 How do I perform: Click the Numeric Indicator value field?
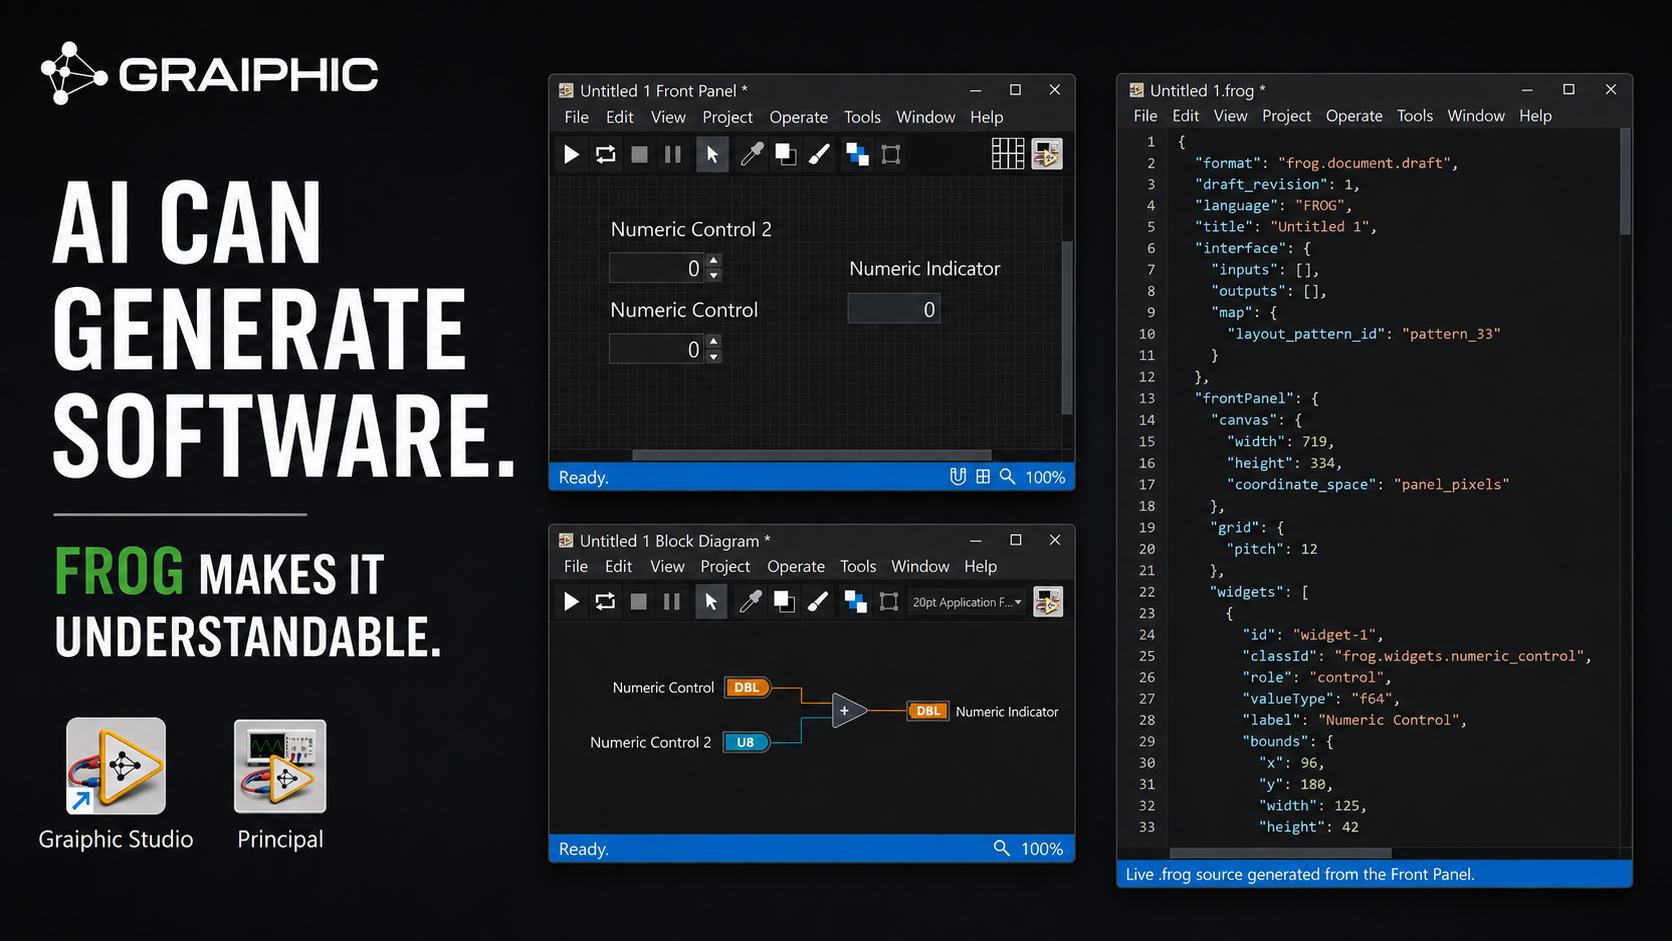pyautogui.click(x=894, y=309)
